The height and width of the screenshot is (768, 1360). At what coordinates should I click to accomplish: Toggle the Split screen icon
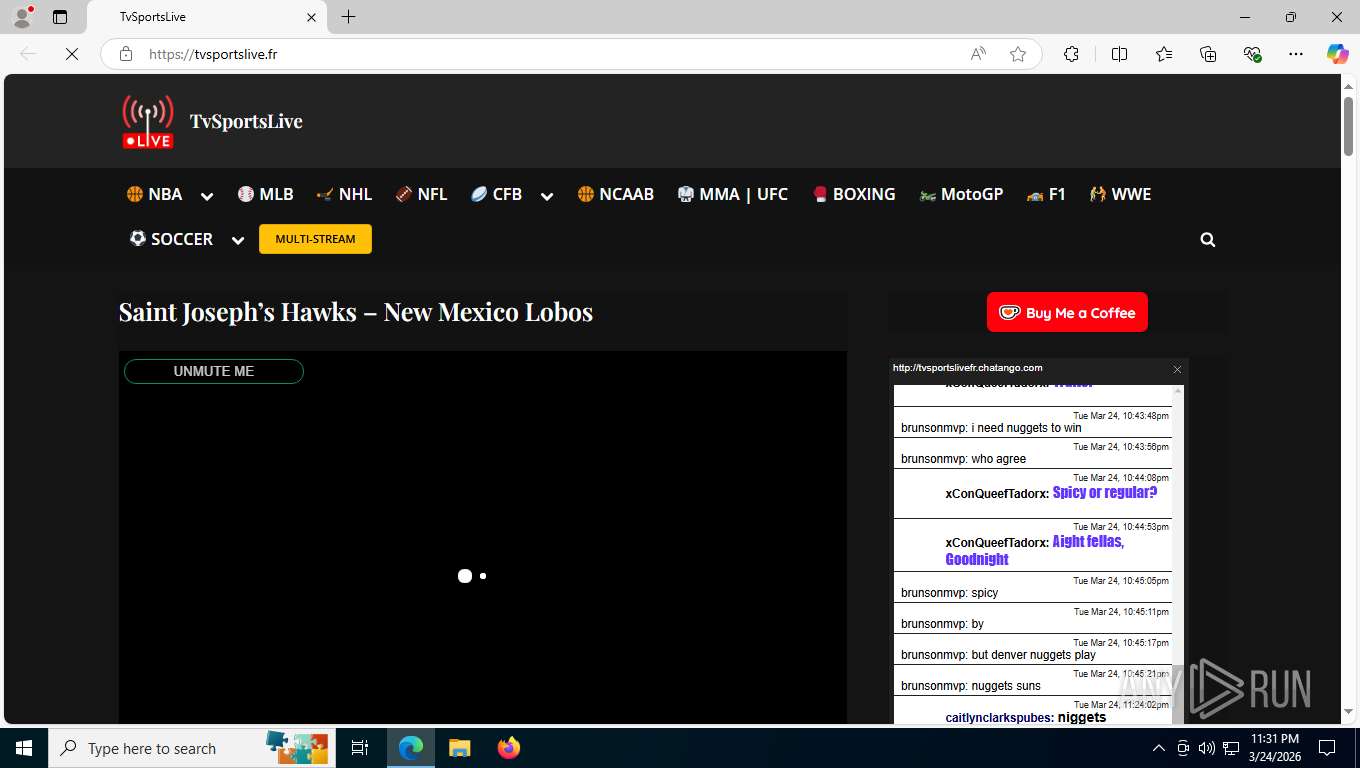[x=1119, y=54]
